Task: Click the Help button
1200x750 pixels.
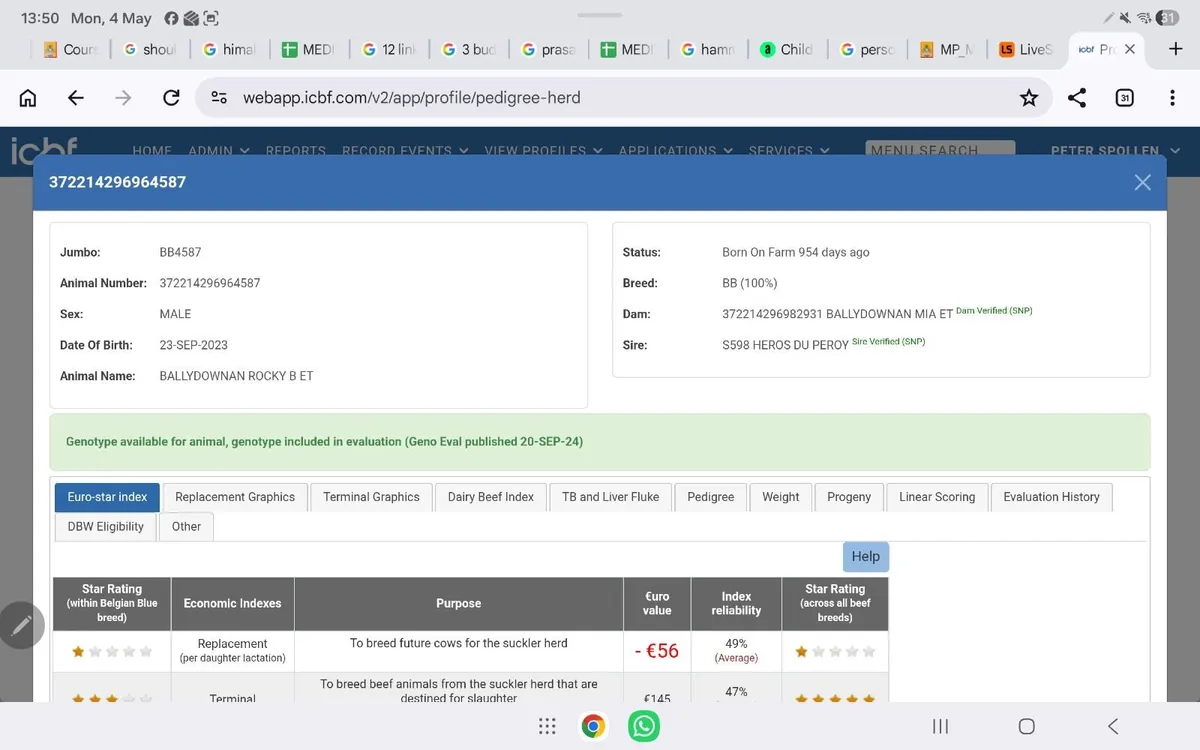Action: (x=866, y=557)
